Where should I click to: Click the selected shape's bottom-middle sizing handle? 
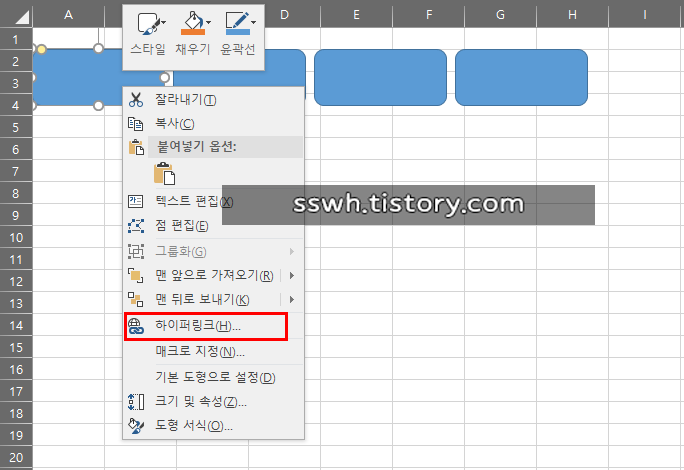(99, 106)
